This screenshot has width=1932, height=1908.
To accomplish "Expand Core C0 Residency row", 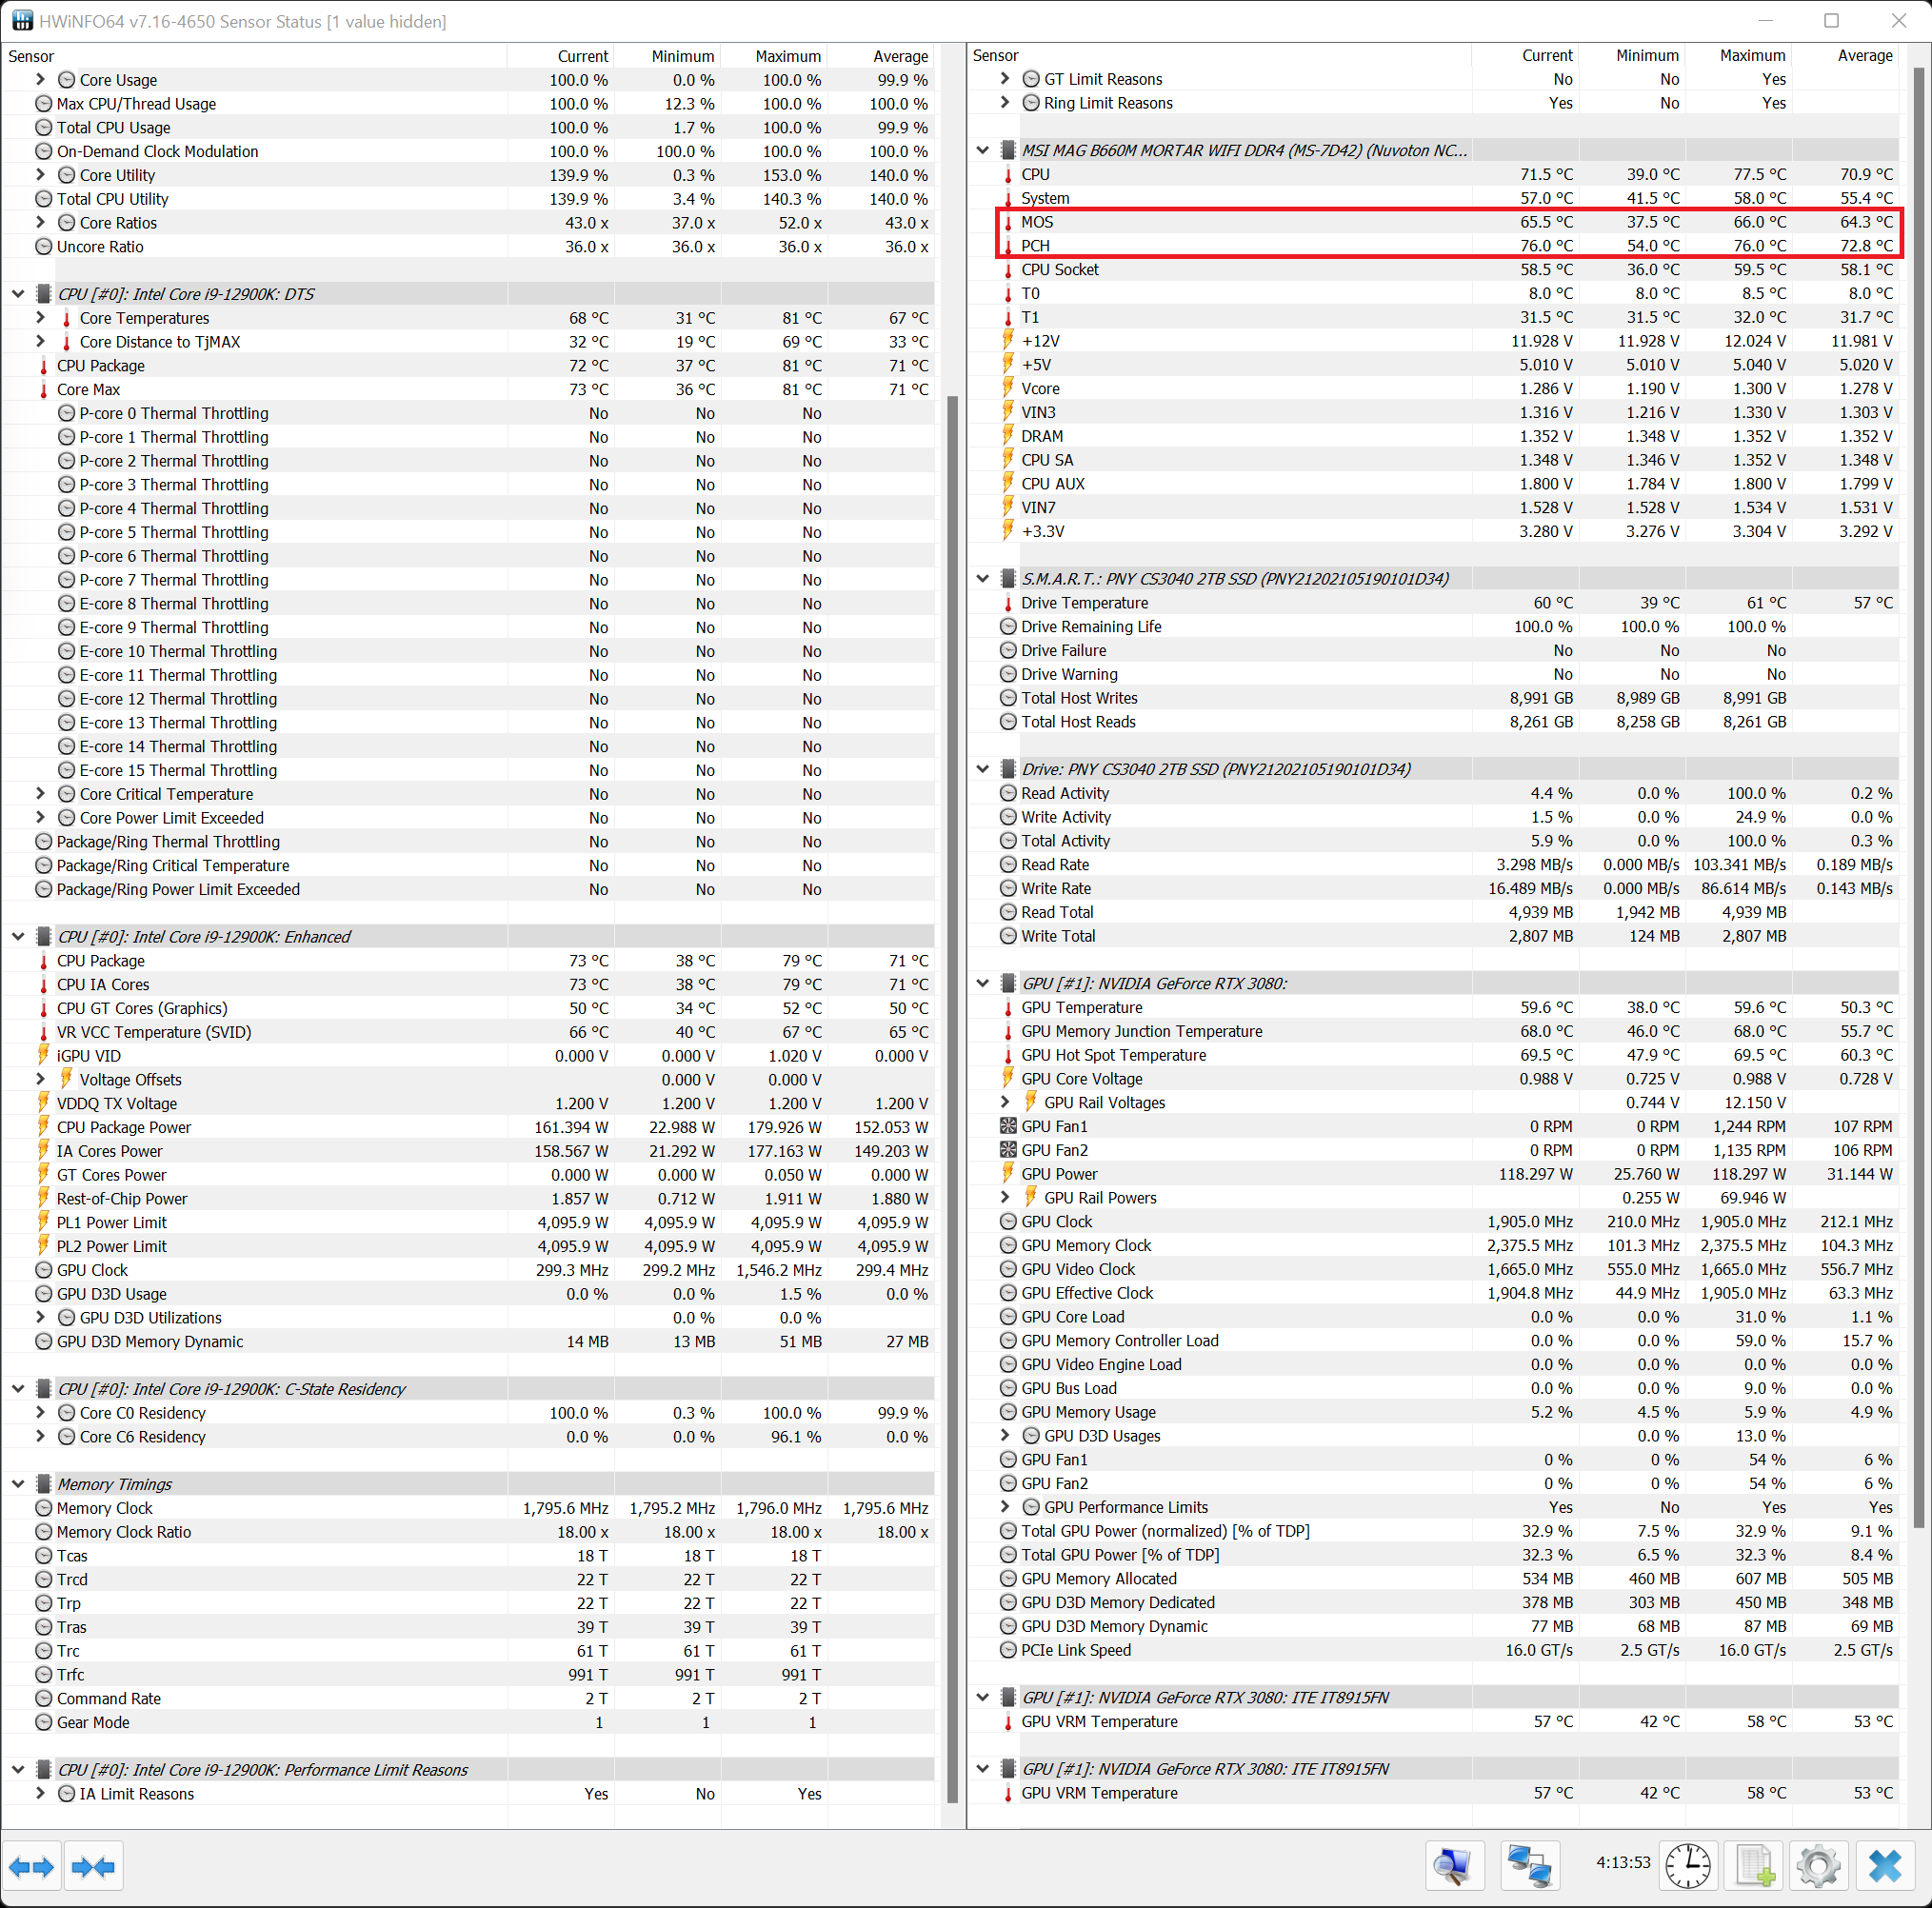I will click(x=40, y=1413).
